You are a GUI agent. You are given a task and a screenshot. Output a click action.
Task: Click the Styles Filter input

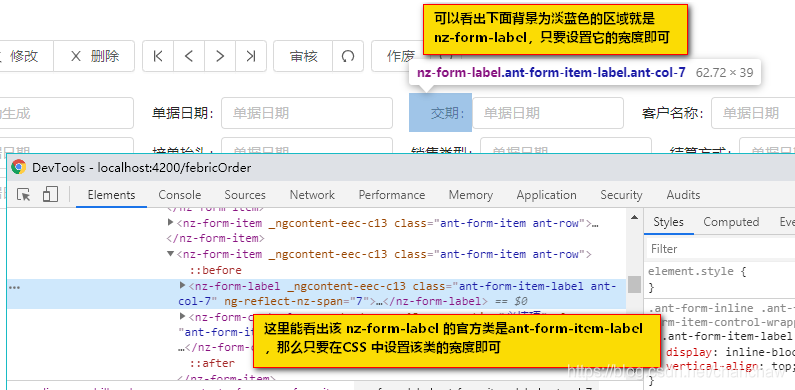[x=720, y=249]
